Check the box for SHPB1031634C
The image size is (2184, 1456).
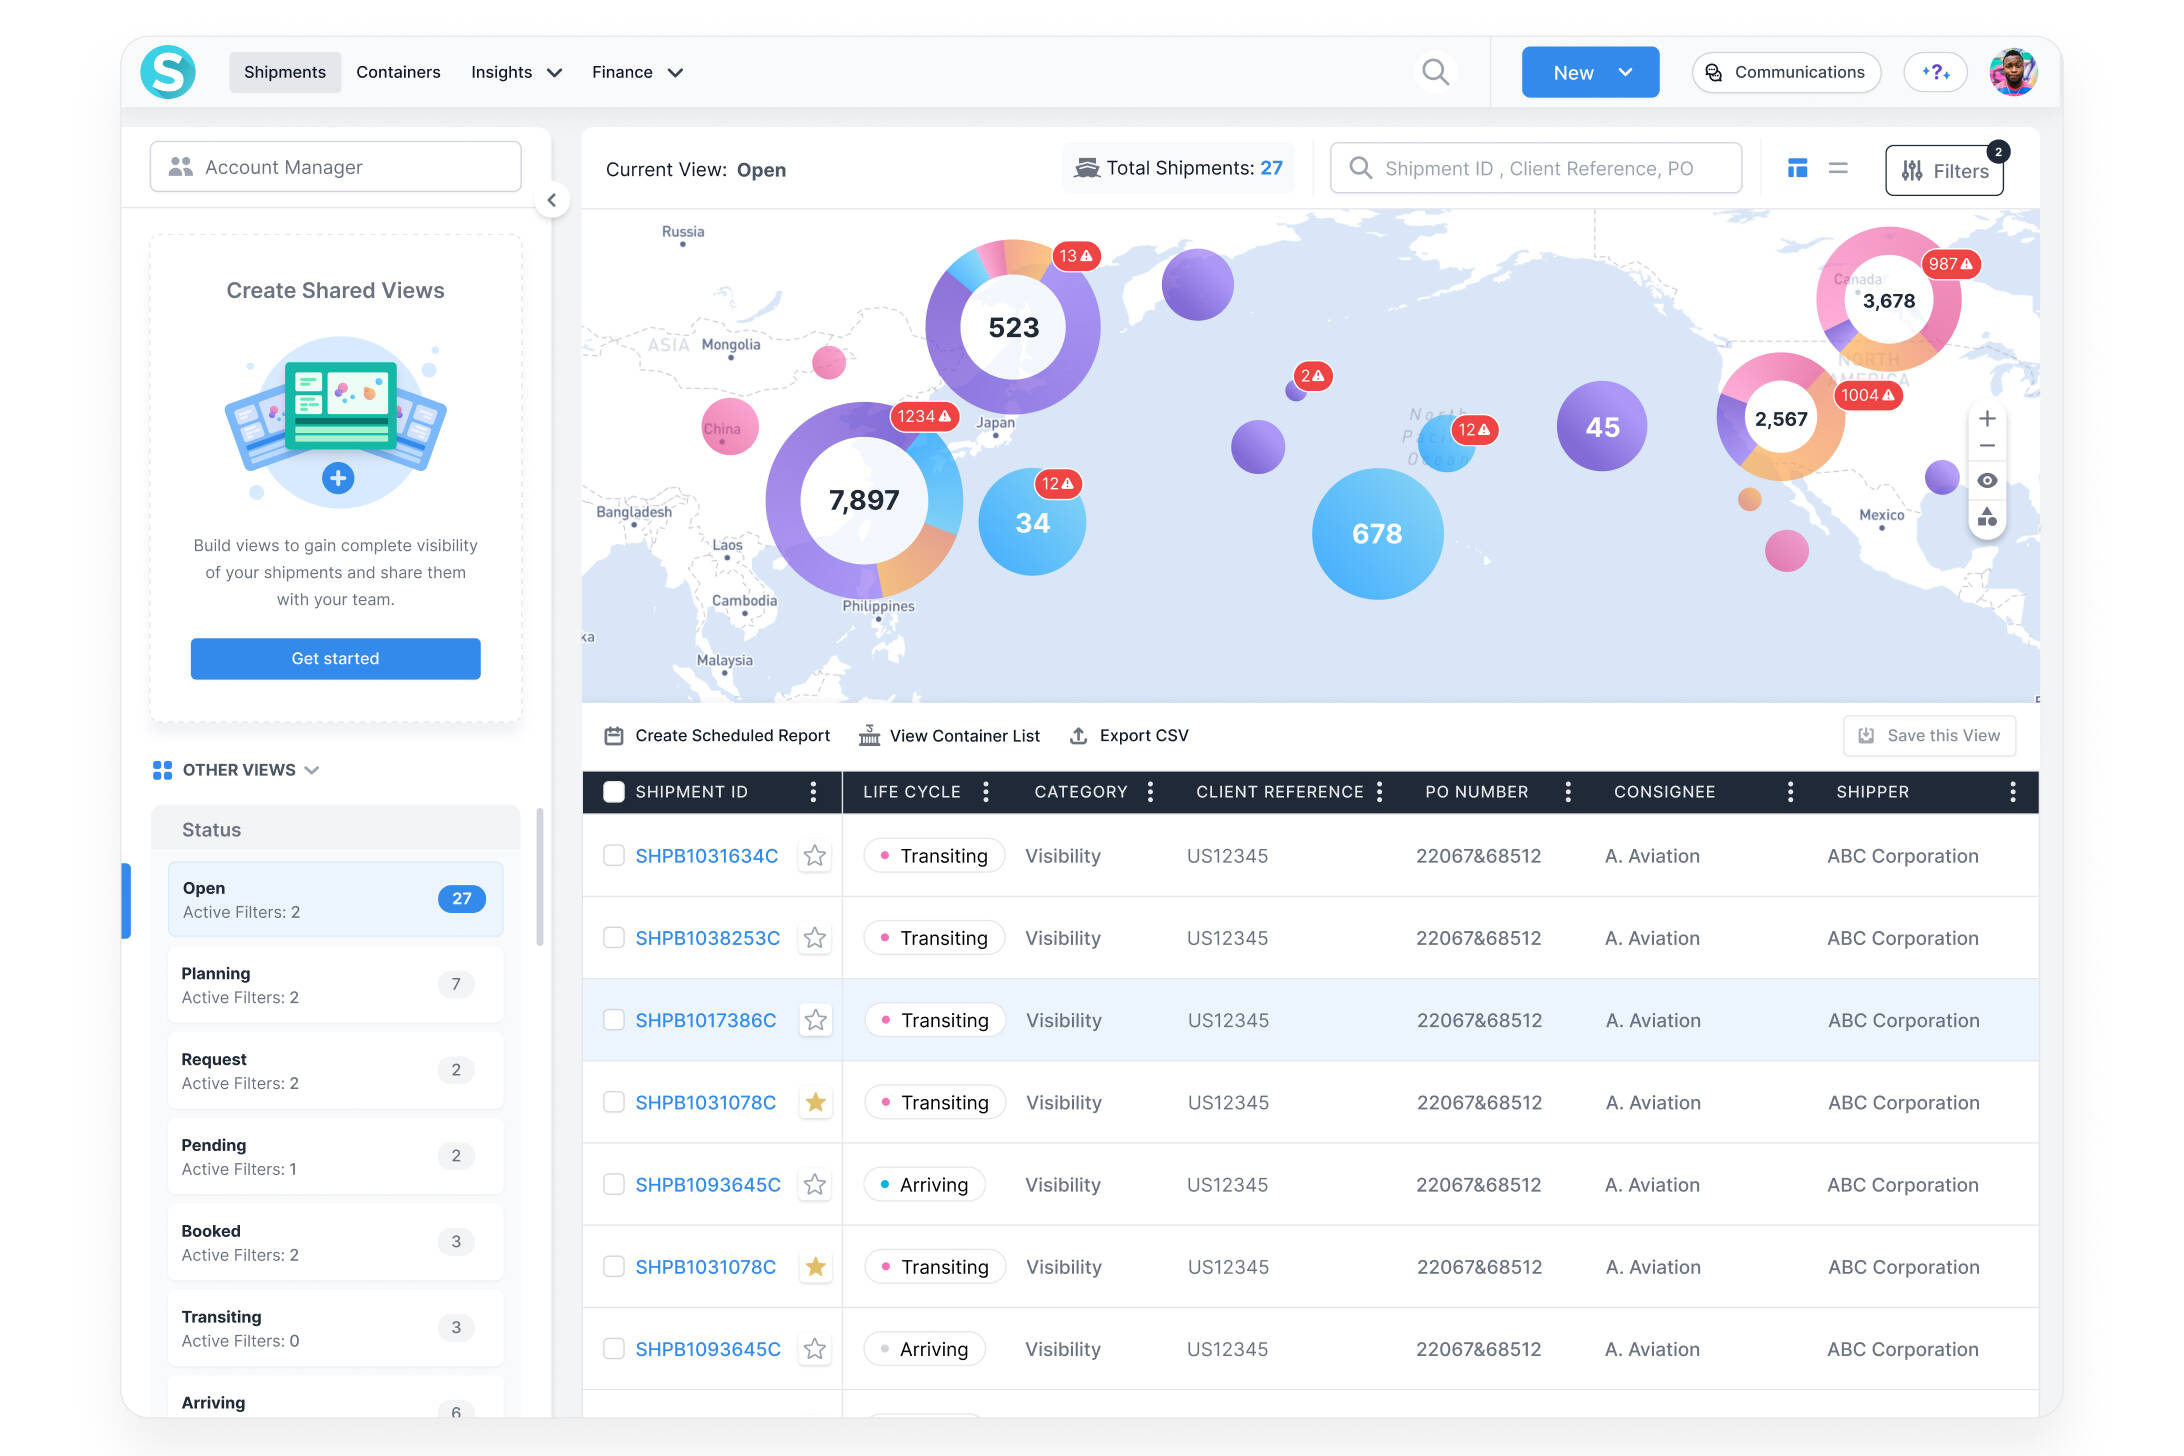614,856
